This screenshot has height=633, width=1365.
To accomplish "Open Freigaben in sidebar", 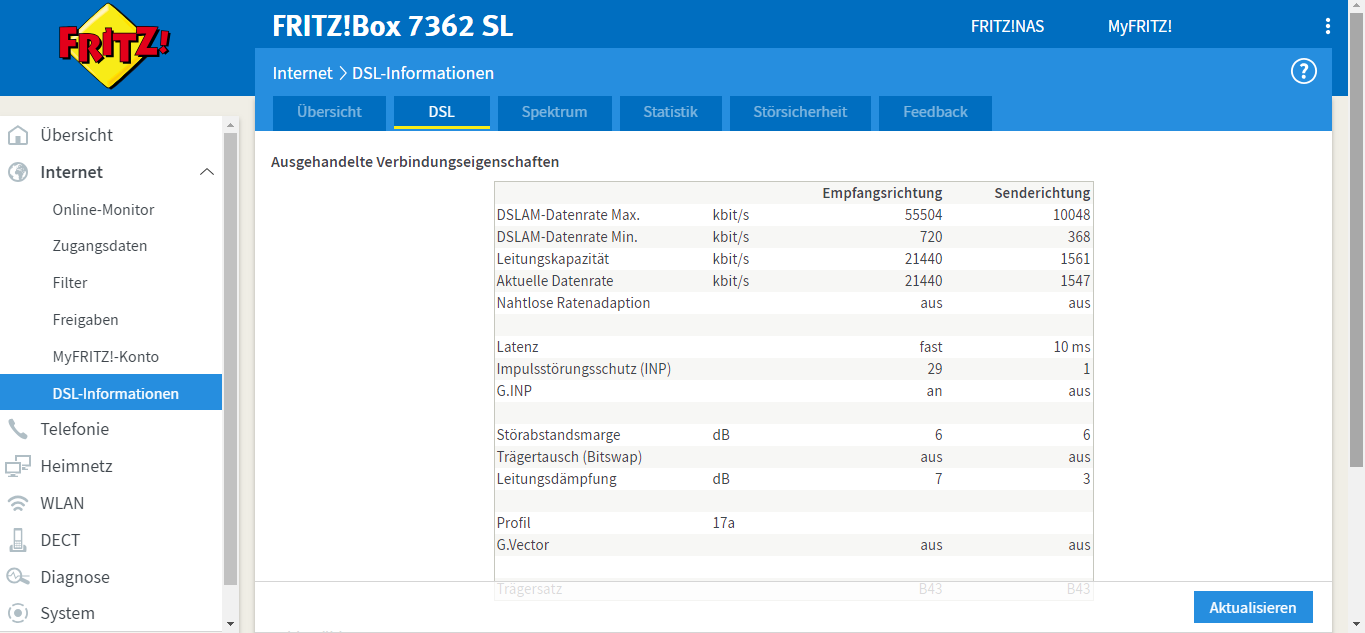I will 85,320.
